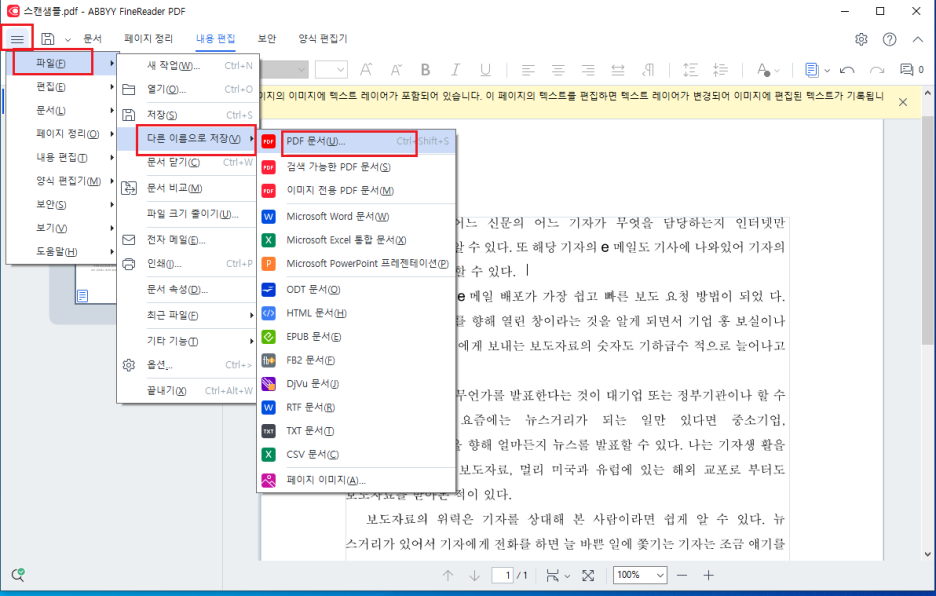Viewport: 936px width, 596px height.
Task: Open the help question mark icon
Action: point(889,39)
